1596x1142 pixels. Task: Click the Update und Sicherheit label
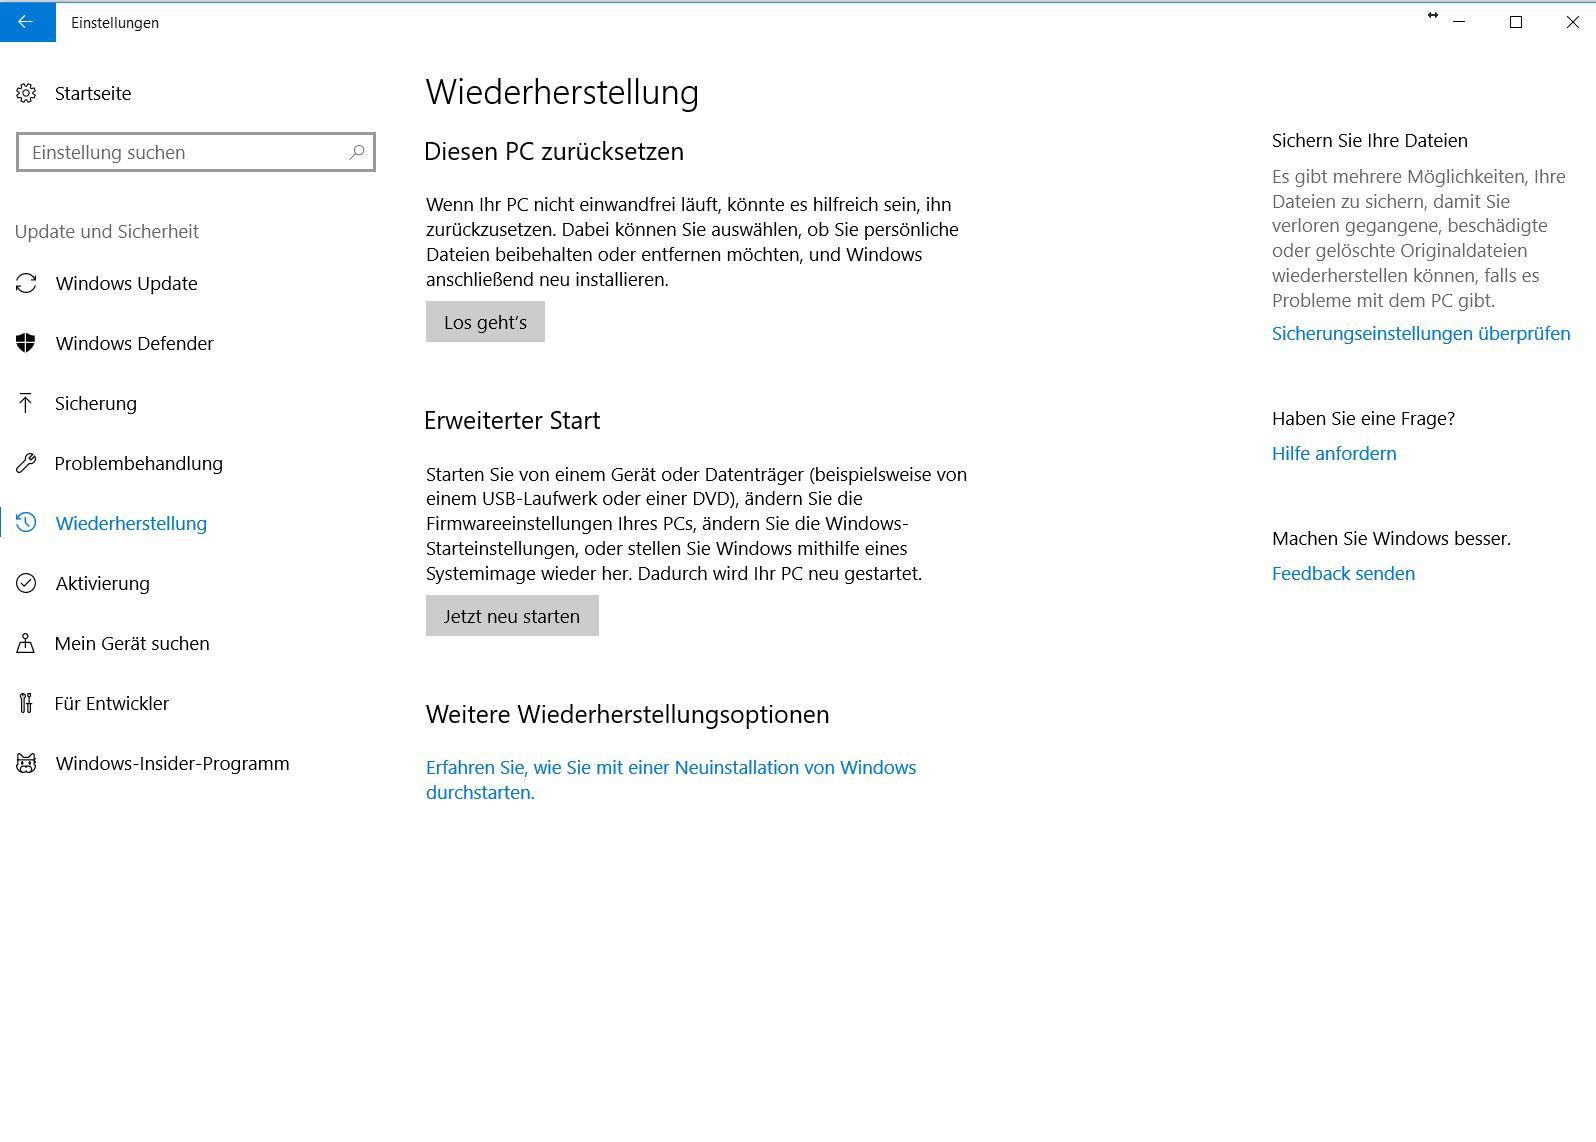pyautogui.click(x=107, y=231)
